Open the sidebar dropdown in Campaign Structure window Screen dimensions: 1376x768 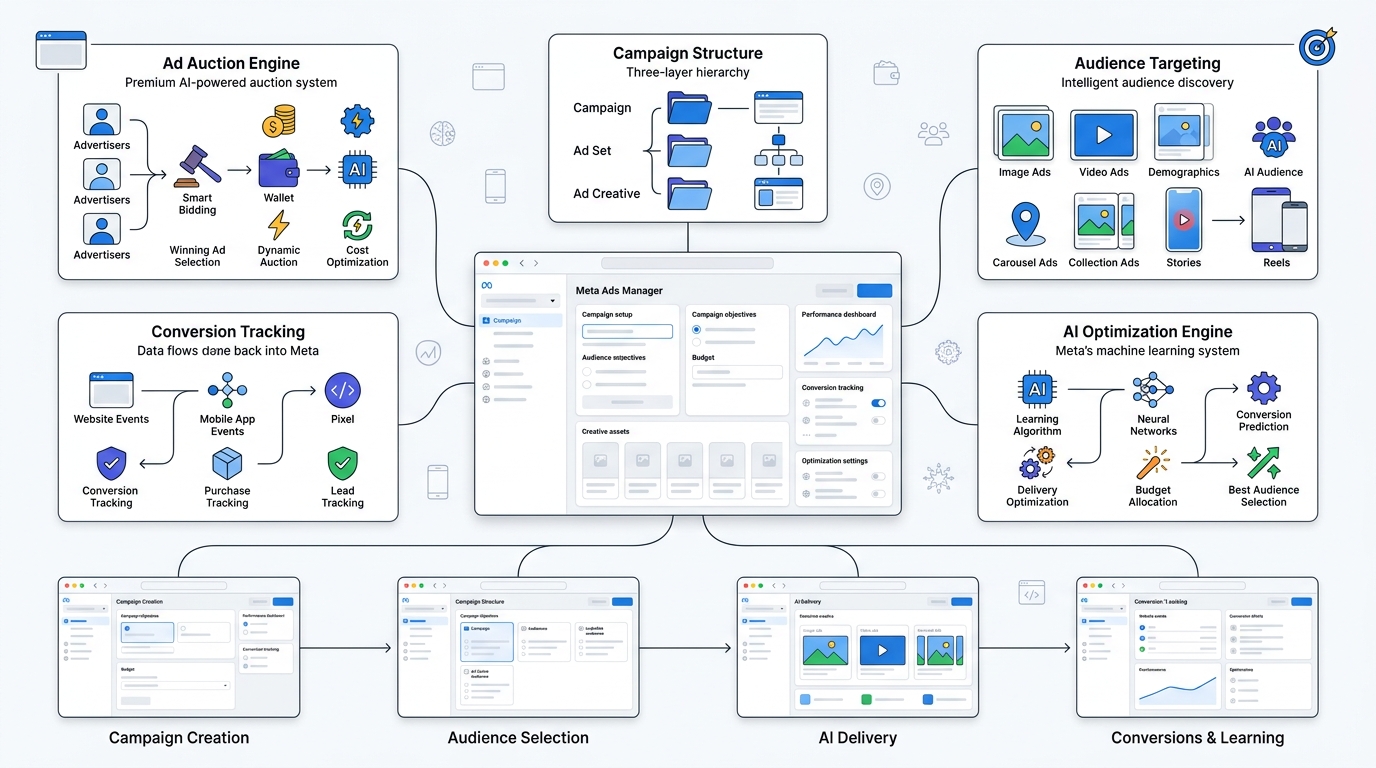pyautogui.click(x=426, y=608)
